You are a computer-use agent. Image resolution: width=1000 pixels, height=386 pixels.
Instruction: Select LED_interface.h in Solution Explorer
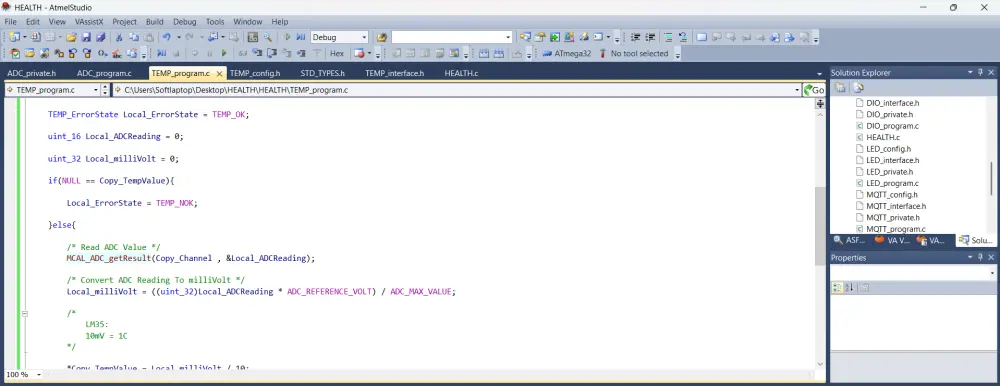888,160
